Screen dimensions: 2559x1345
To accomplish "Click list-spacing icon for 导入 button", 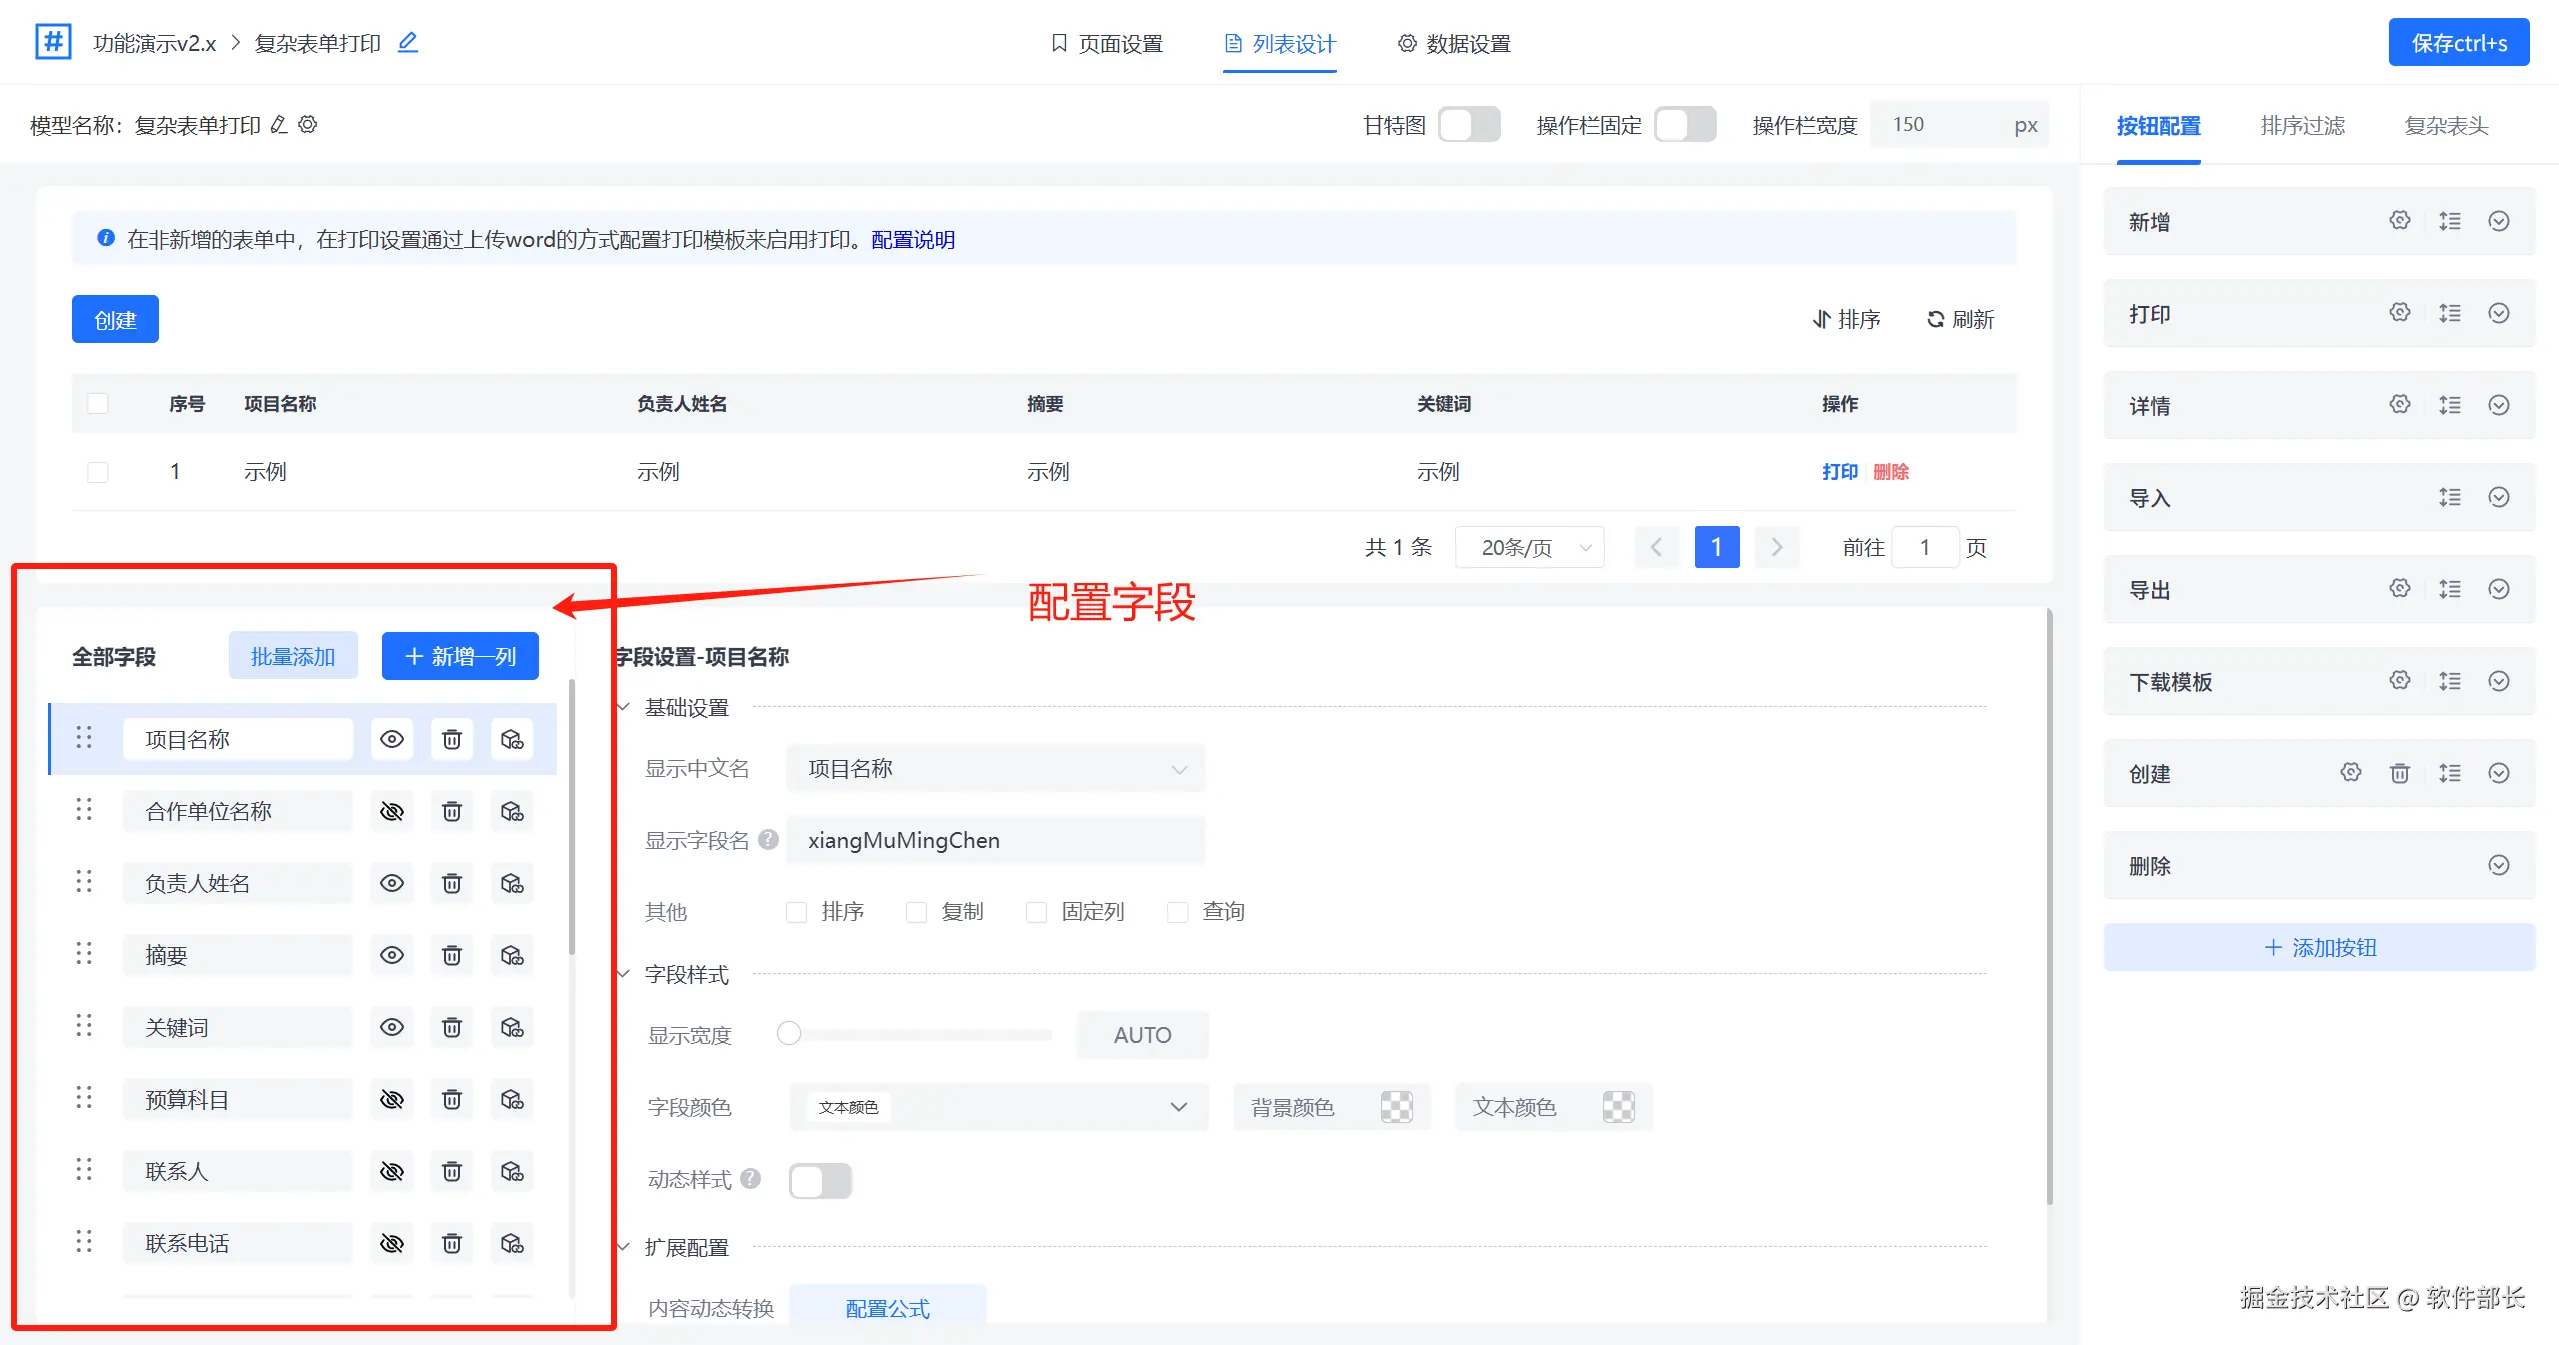I will click(2449, 497).
